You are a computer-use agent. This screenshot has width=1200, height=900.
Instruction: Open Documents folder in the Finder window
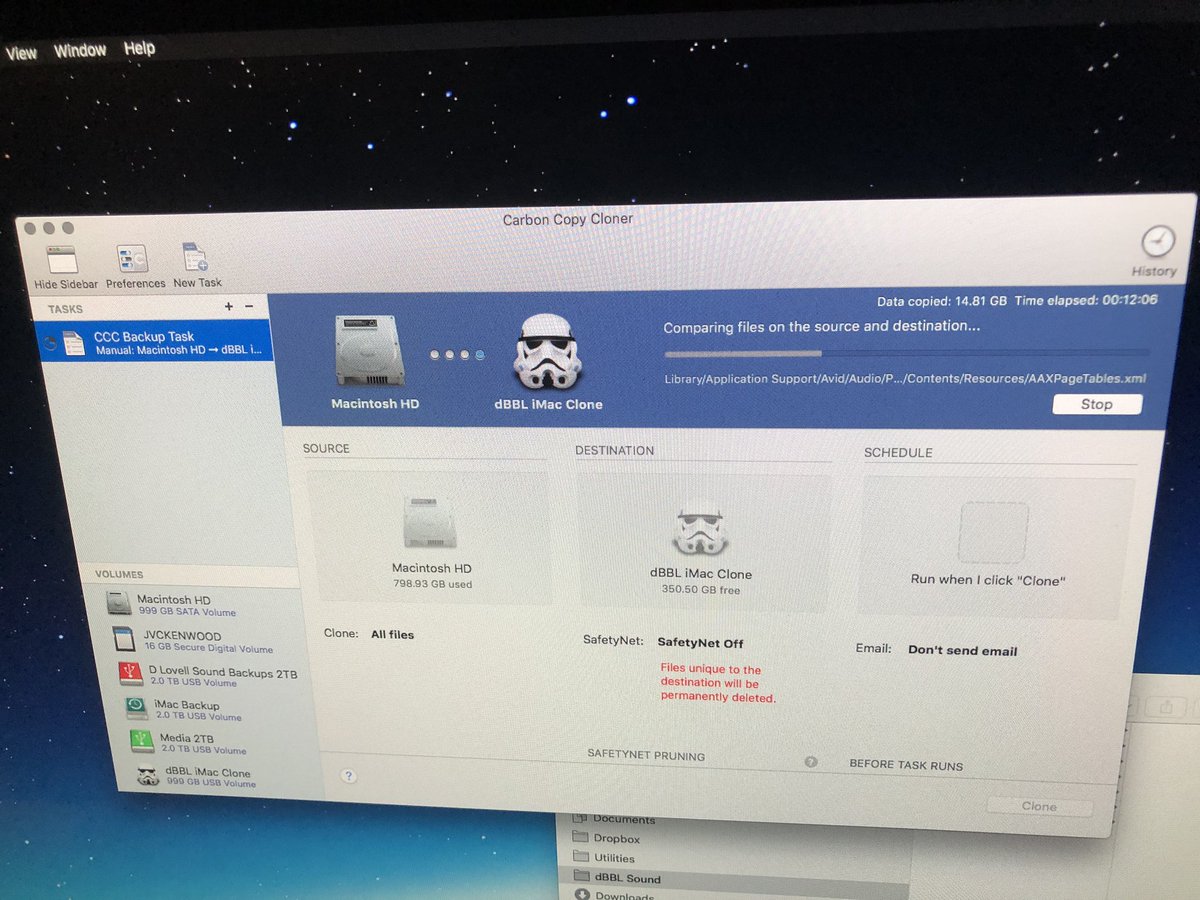(623, 819)
